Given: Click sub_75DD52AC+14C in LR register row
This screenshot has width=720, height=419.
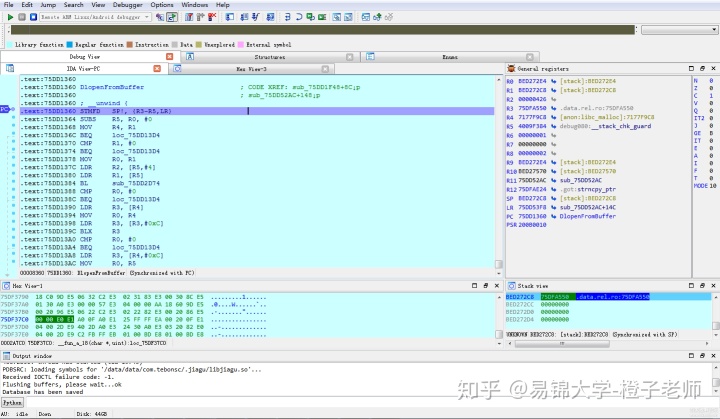Looking at the screenshot, I should pos(588,207).
